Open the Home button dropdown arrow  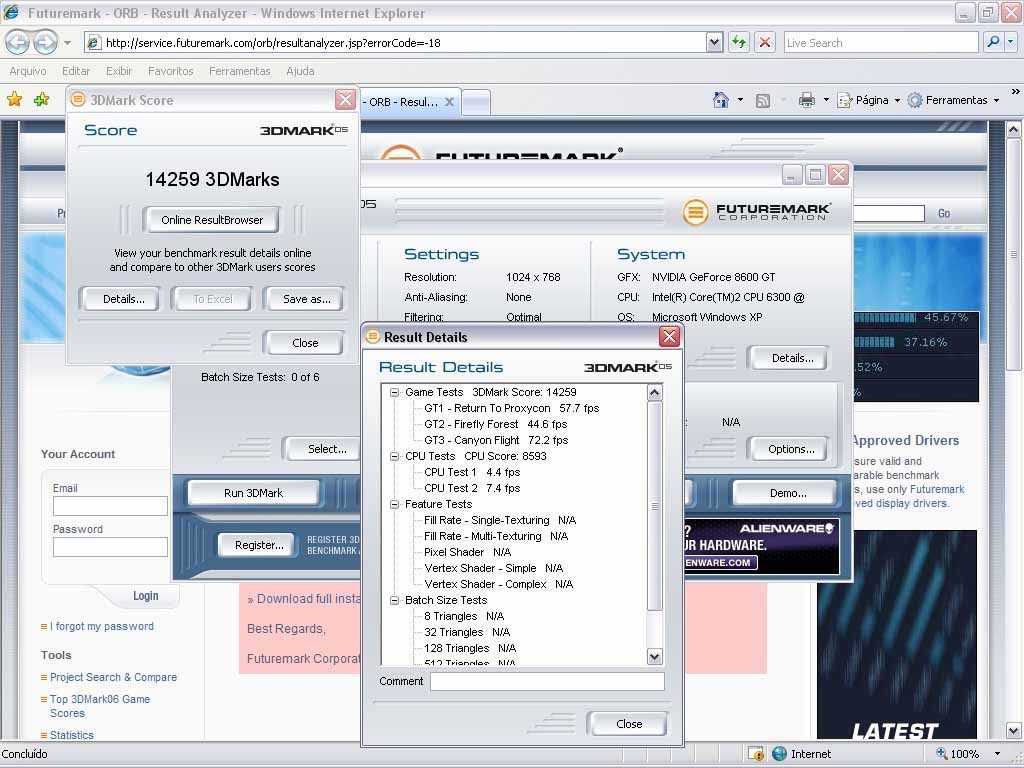point(740,100)
